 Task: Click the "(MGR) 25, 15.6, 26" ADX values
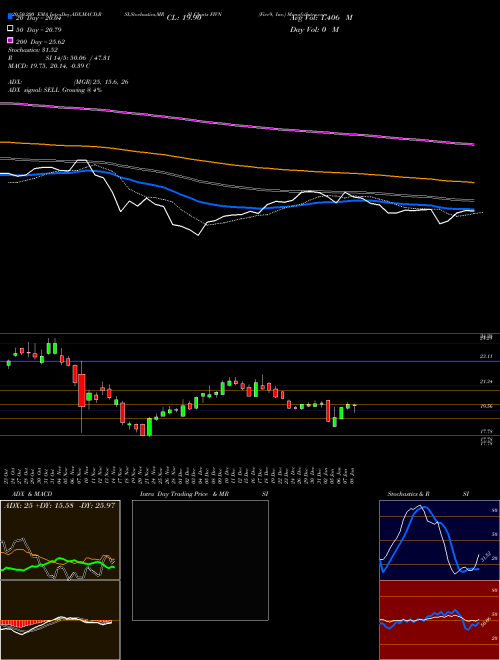click(x=101, y=82)
